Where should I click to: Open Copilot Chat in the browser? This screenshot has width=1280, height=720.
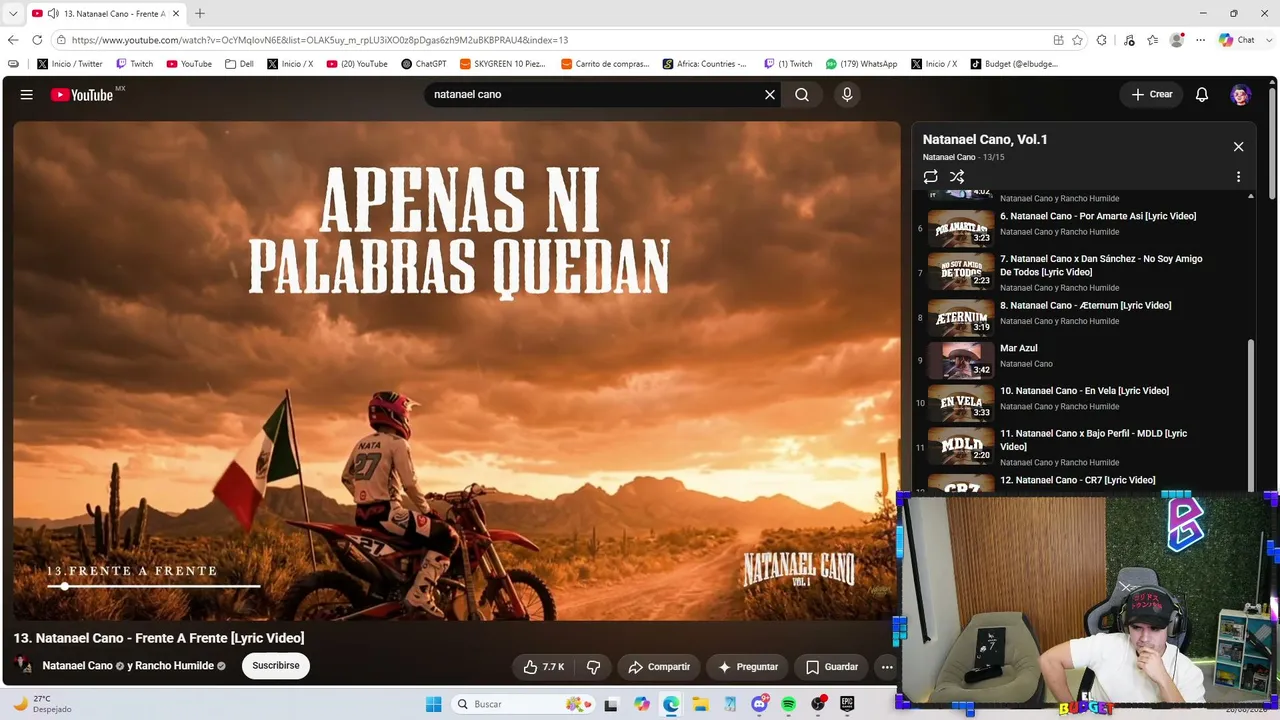1237,40
